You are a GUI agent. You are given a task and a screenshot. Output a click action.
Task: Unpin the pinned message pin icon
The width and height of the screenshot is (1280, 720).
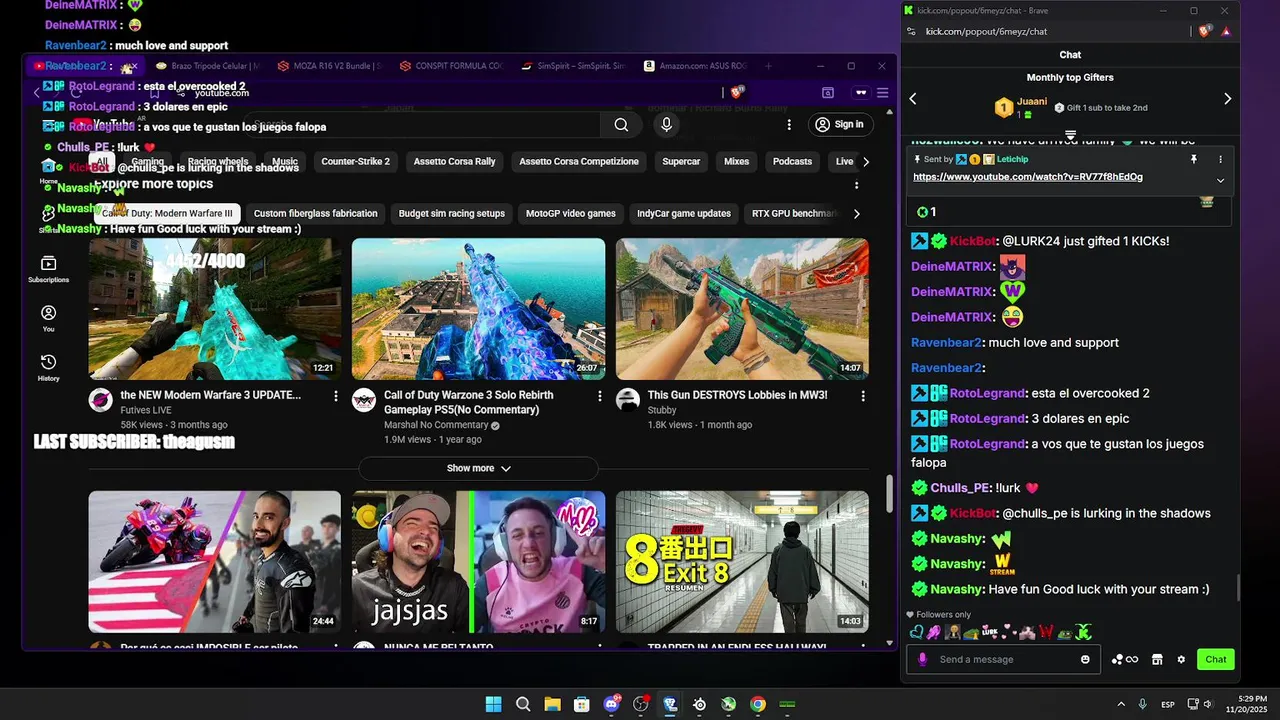tap(1193, 159)
